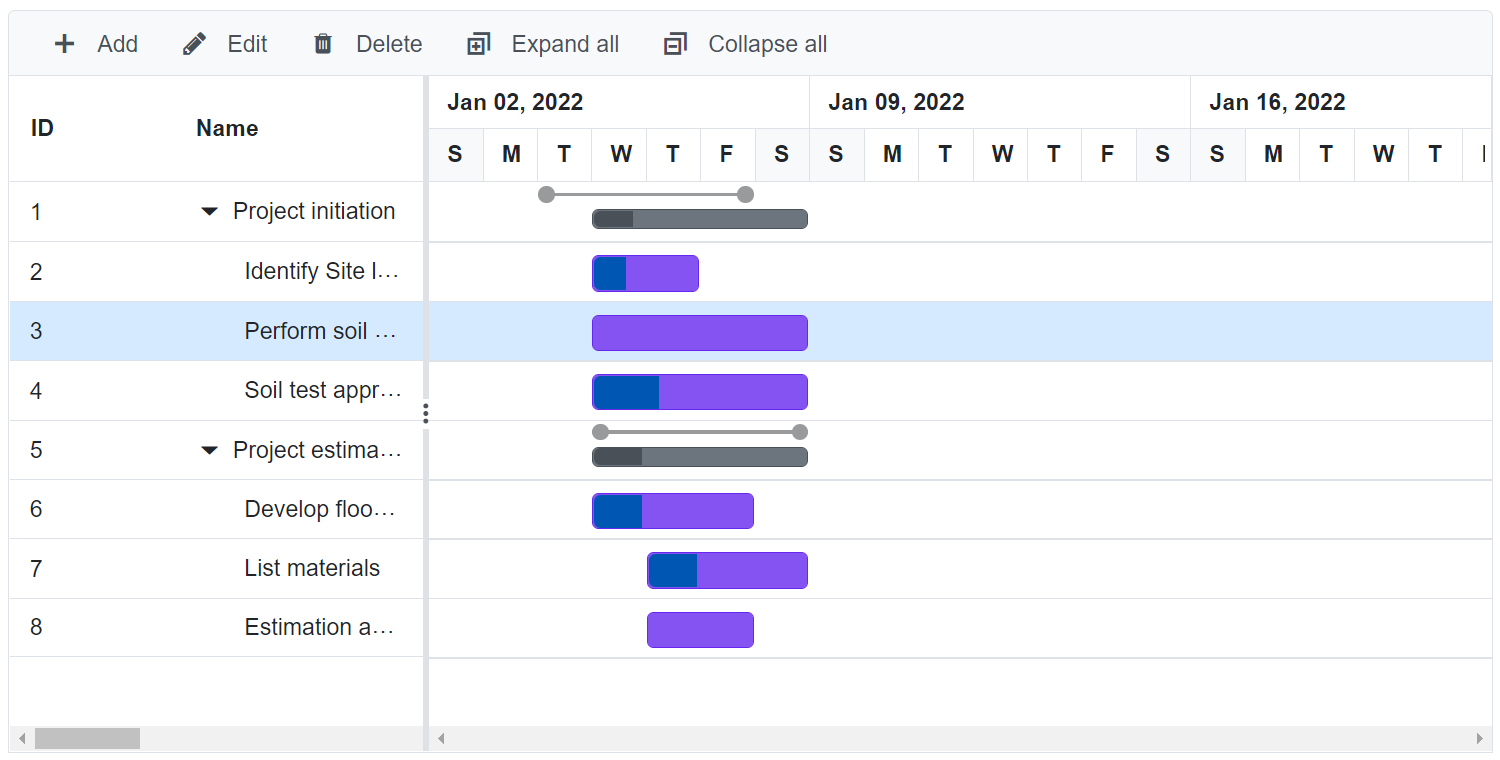
Task: Click the Collapse all icon
Action: tap(676, 44)
